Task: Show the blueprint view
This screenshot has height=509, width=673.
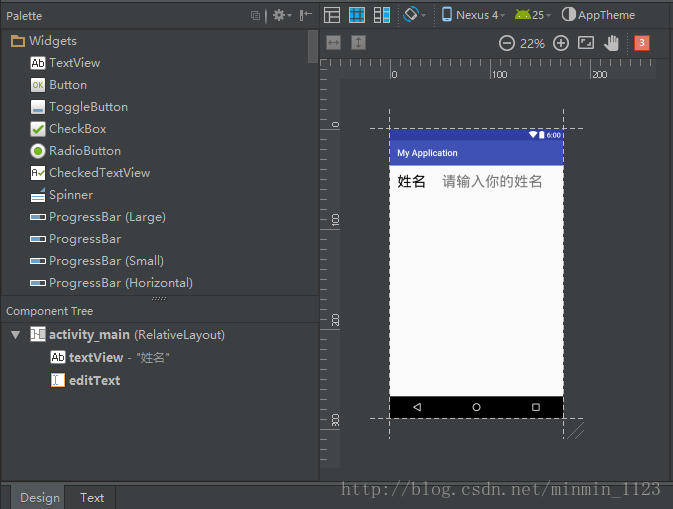Action: tap(357, 15)
